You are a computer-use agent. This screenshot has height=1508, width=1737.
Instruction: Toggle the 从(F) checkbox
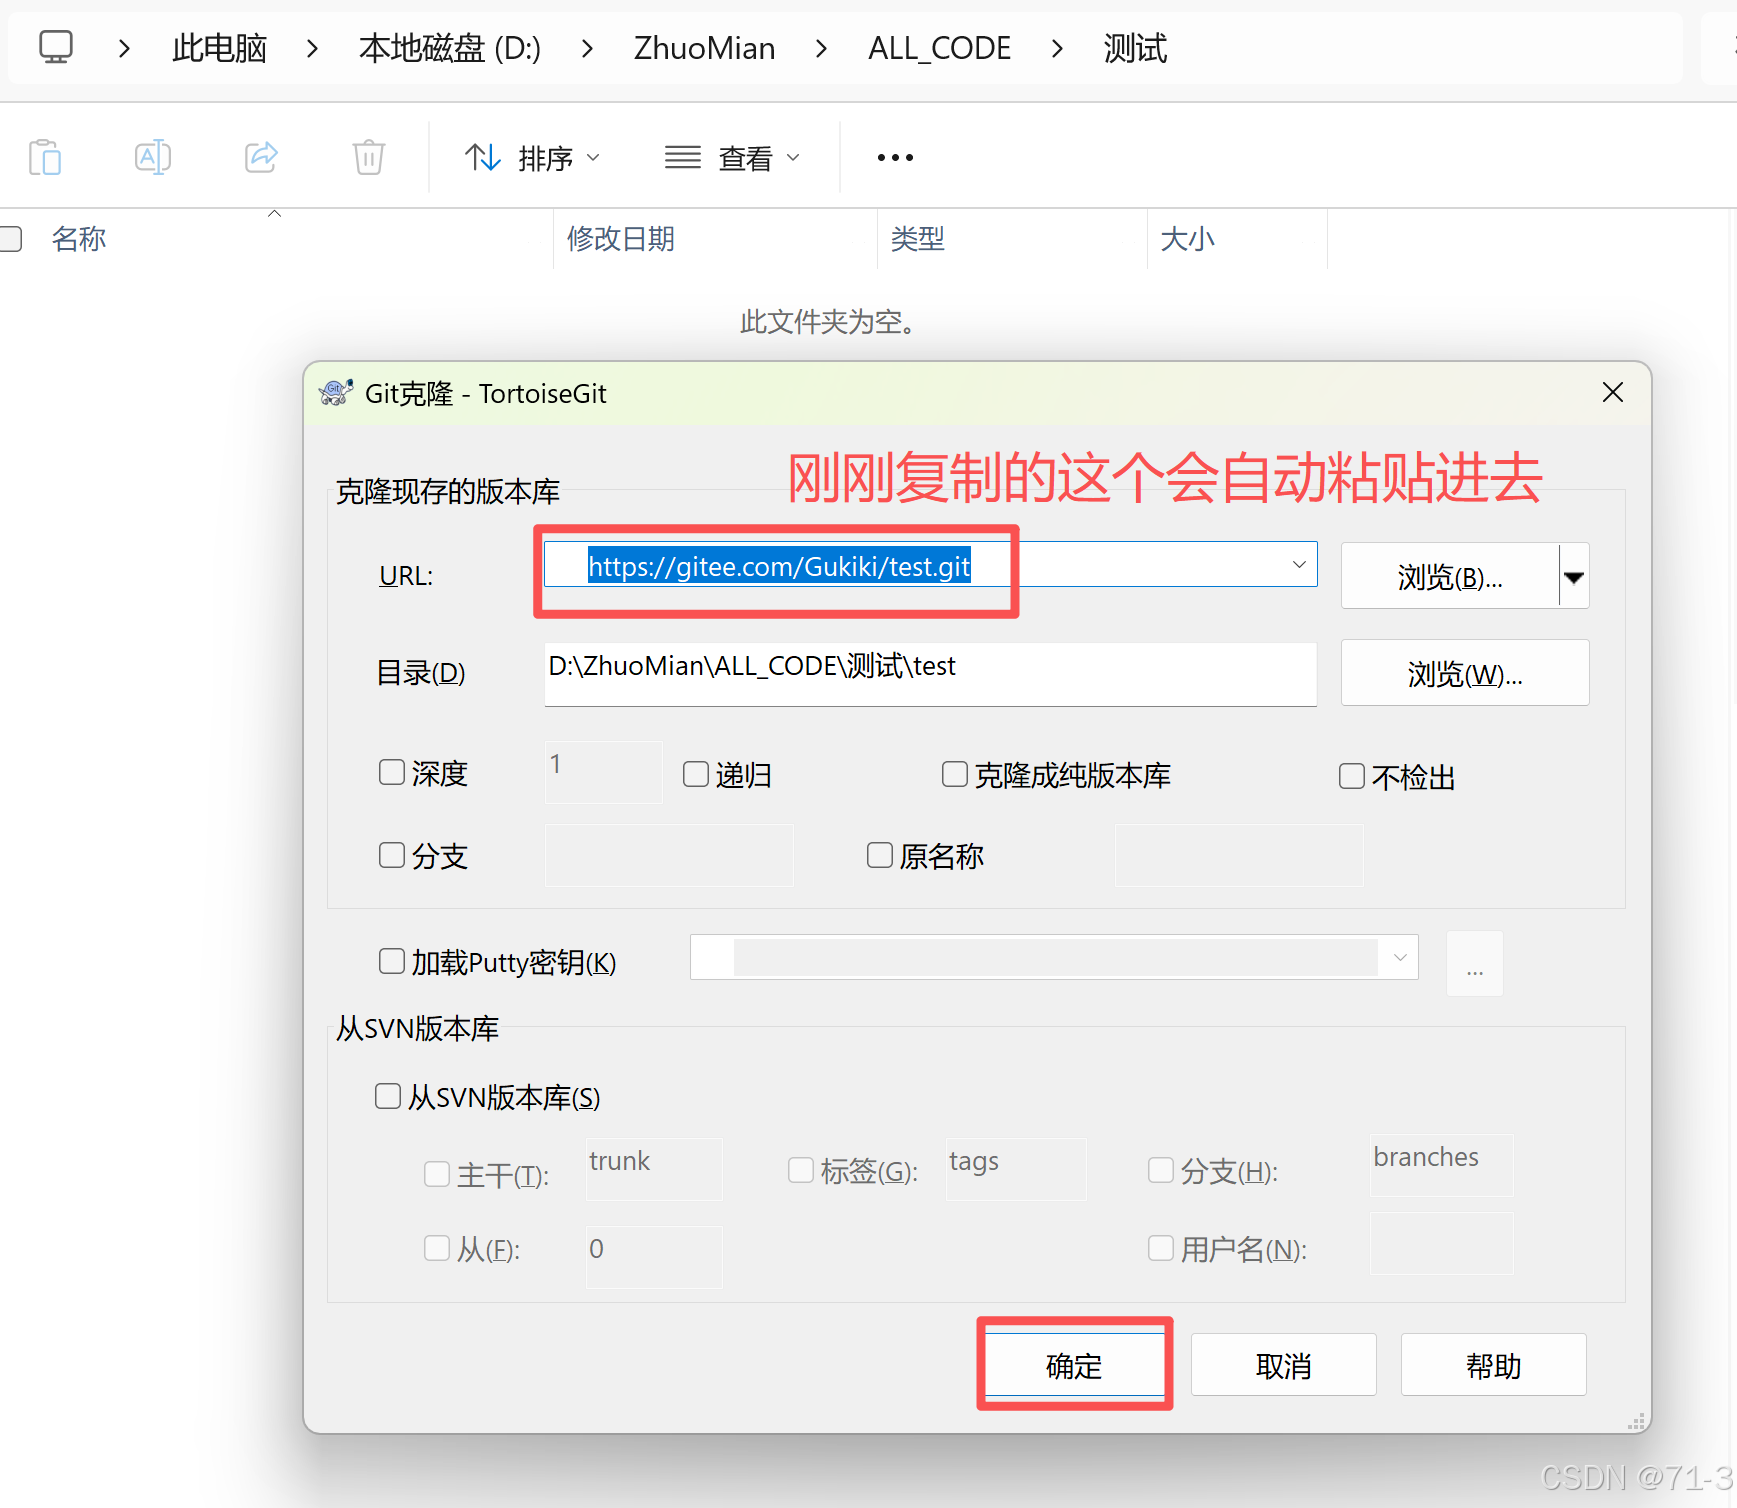point(437,1248)
